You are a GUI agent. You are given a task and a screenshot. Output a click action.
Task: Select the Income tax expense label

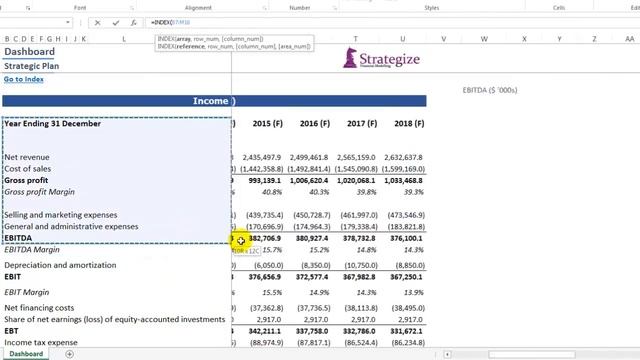pyautogui.click(x=41, y=342)
